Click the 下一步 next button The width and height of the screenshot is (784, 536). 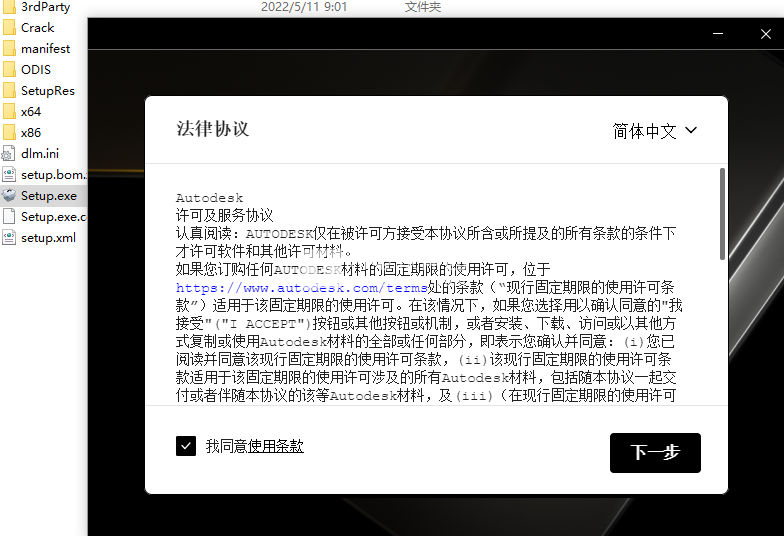point(655,452)
